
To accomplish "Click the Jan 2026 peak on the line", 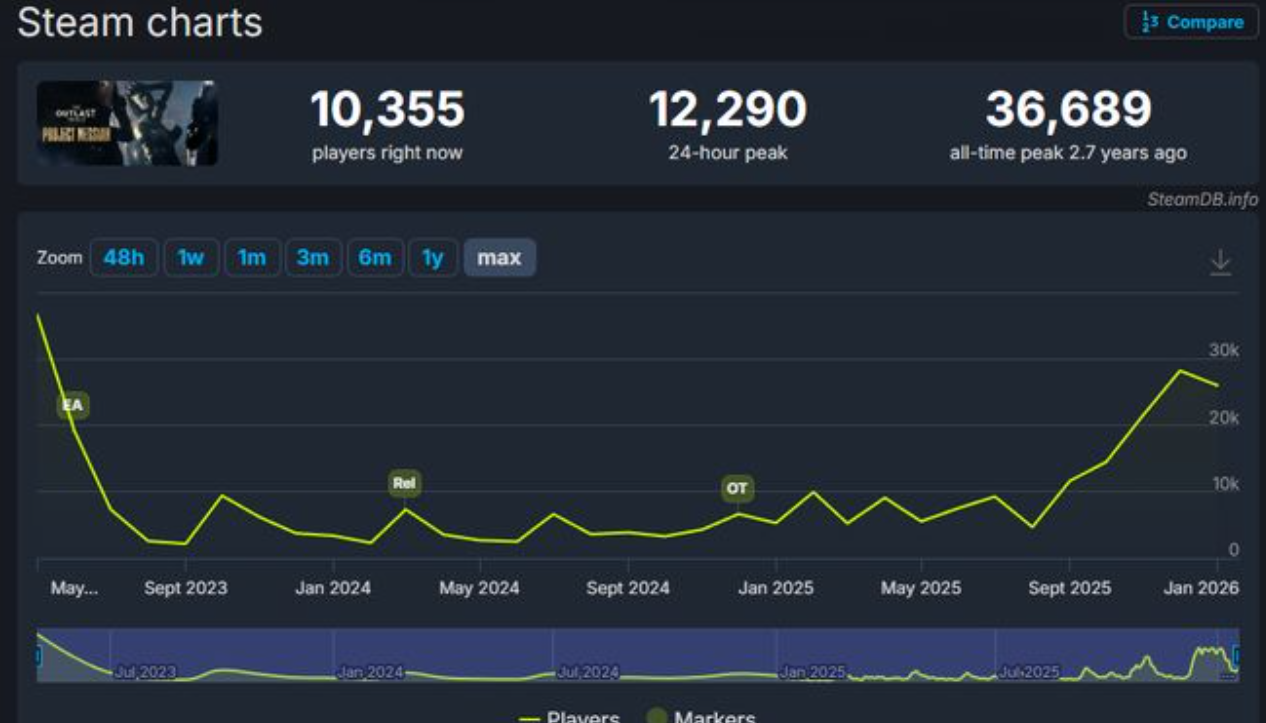I will [x=1180, y=371].
